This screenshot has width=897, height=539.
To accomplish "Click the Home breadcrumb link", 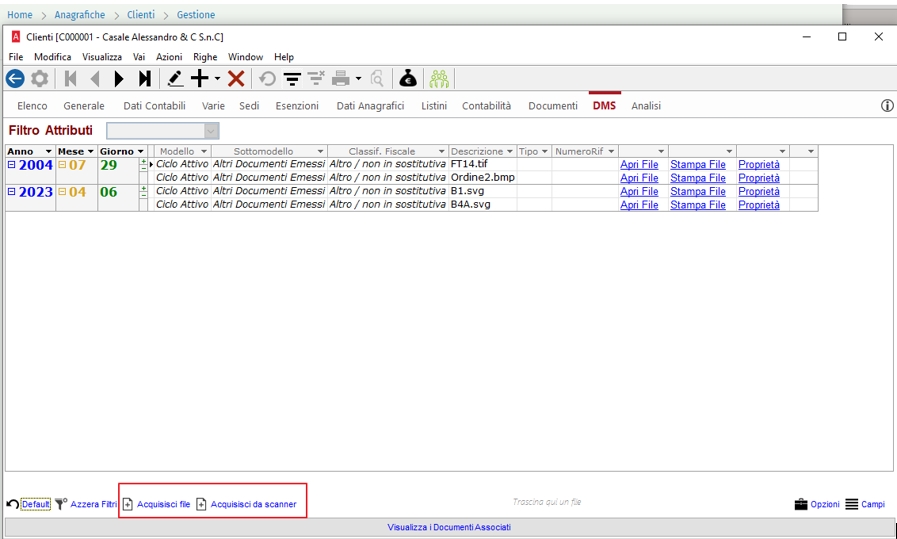I will 19,15.
